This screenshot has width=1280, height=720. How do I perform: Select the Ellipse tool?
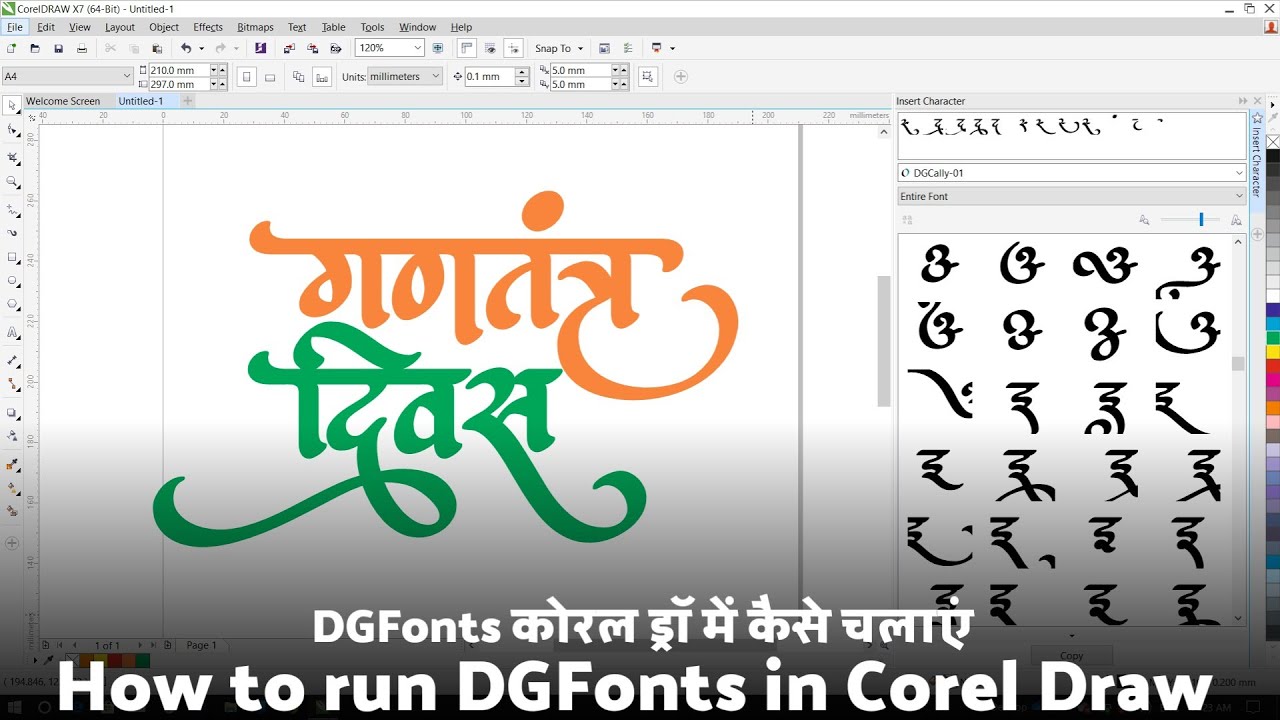[12, 280]
